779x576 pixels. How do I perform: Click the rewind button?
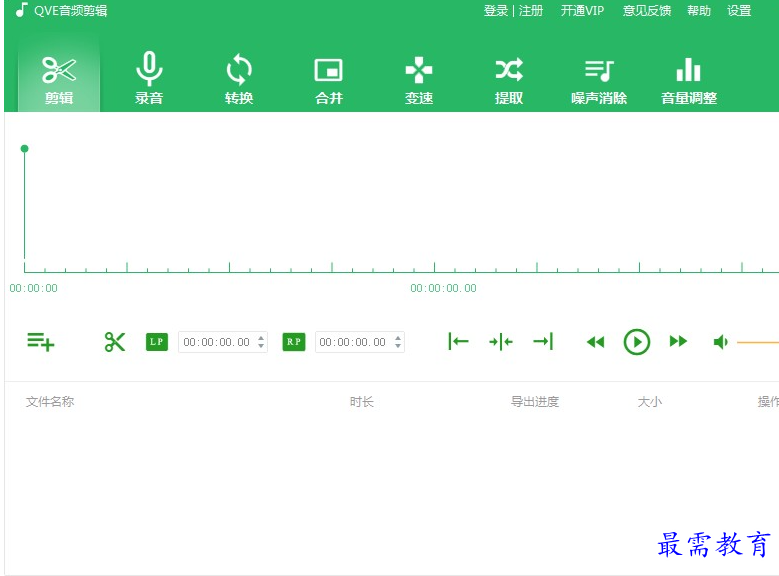pos(595,342)
